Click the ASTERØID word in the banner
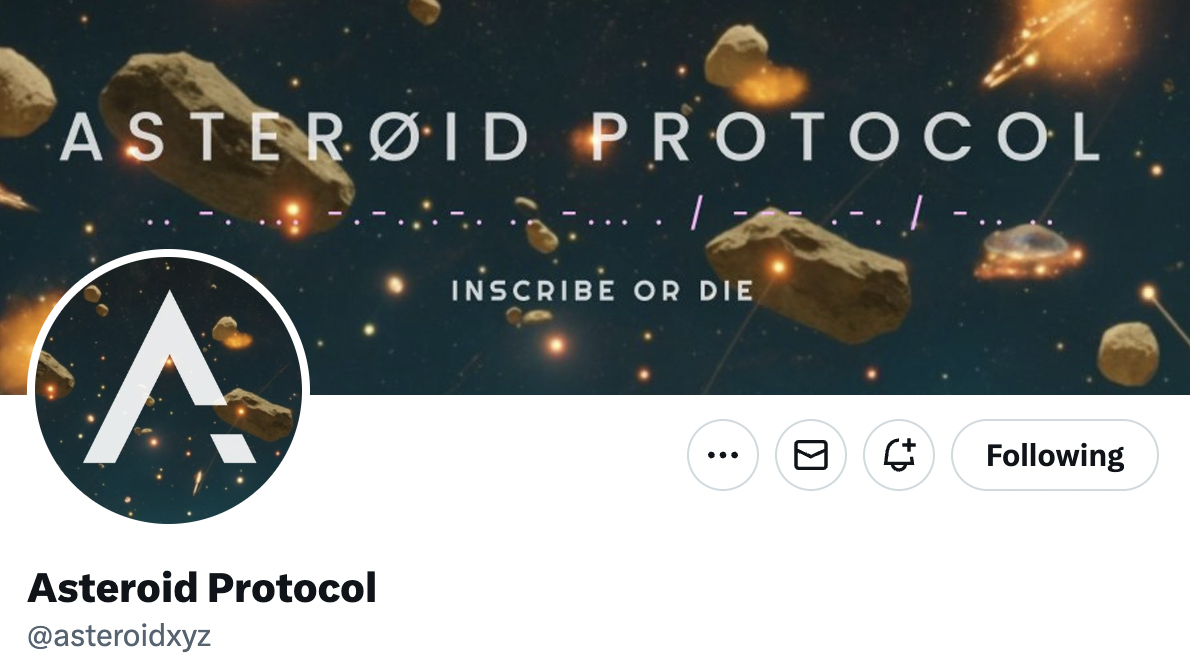1190x658 pixels. [x=294, y=137]
